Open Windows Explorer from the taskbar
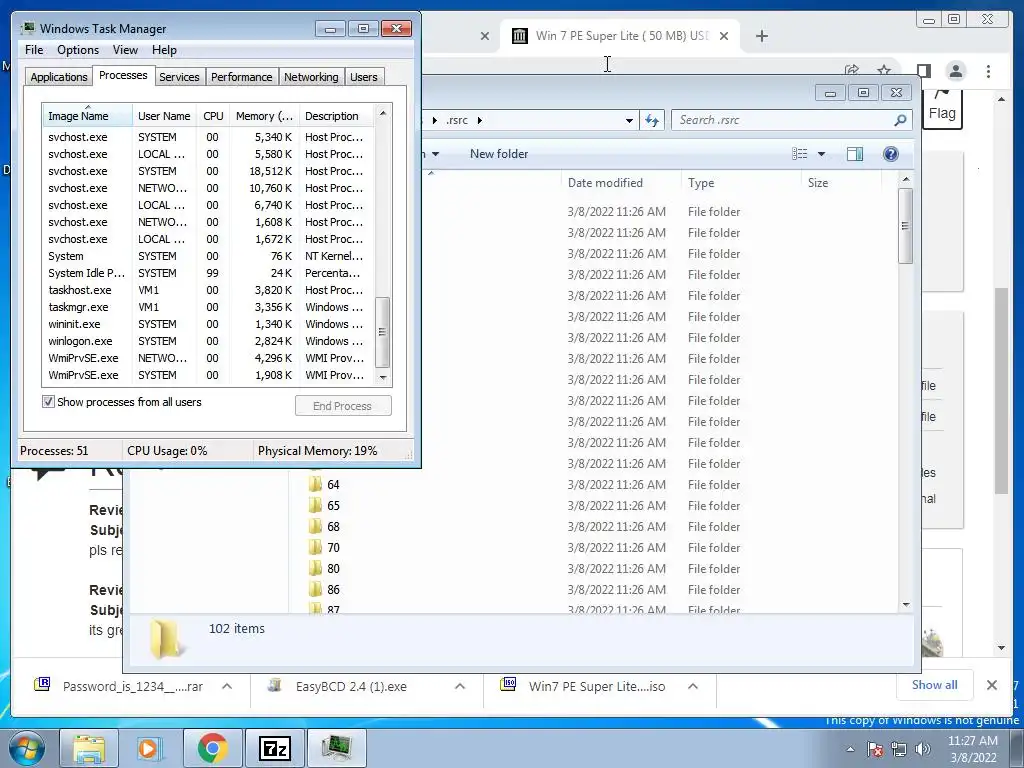 89,748
